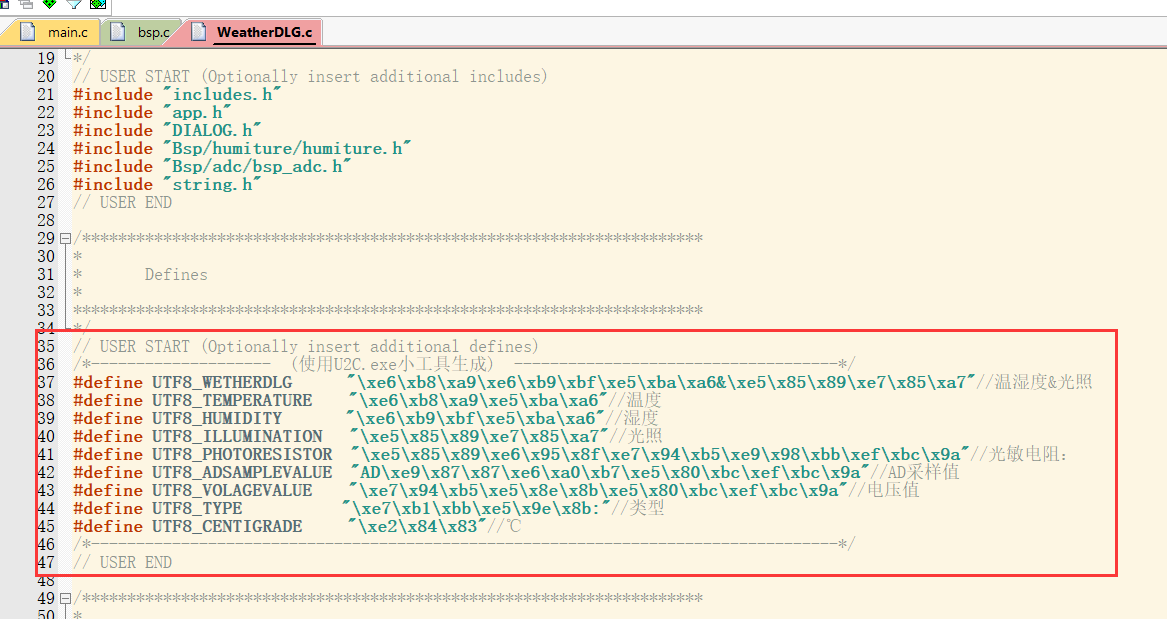Click the file icon on WeatherDLG.c tab
1167x619 pixels.
(x=197, y=32)
